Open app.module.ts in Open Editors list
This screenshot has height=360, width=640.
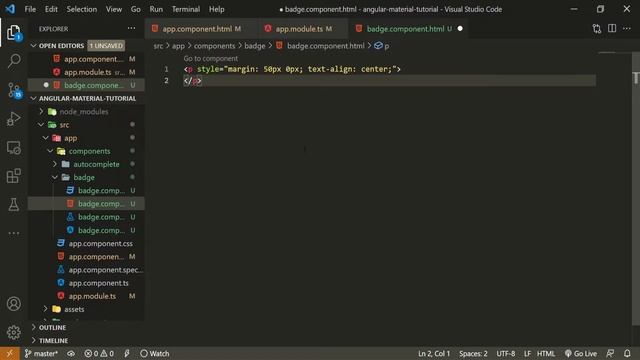coord(87,72)
